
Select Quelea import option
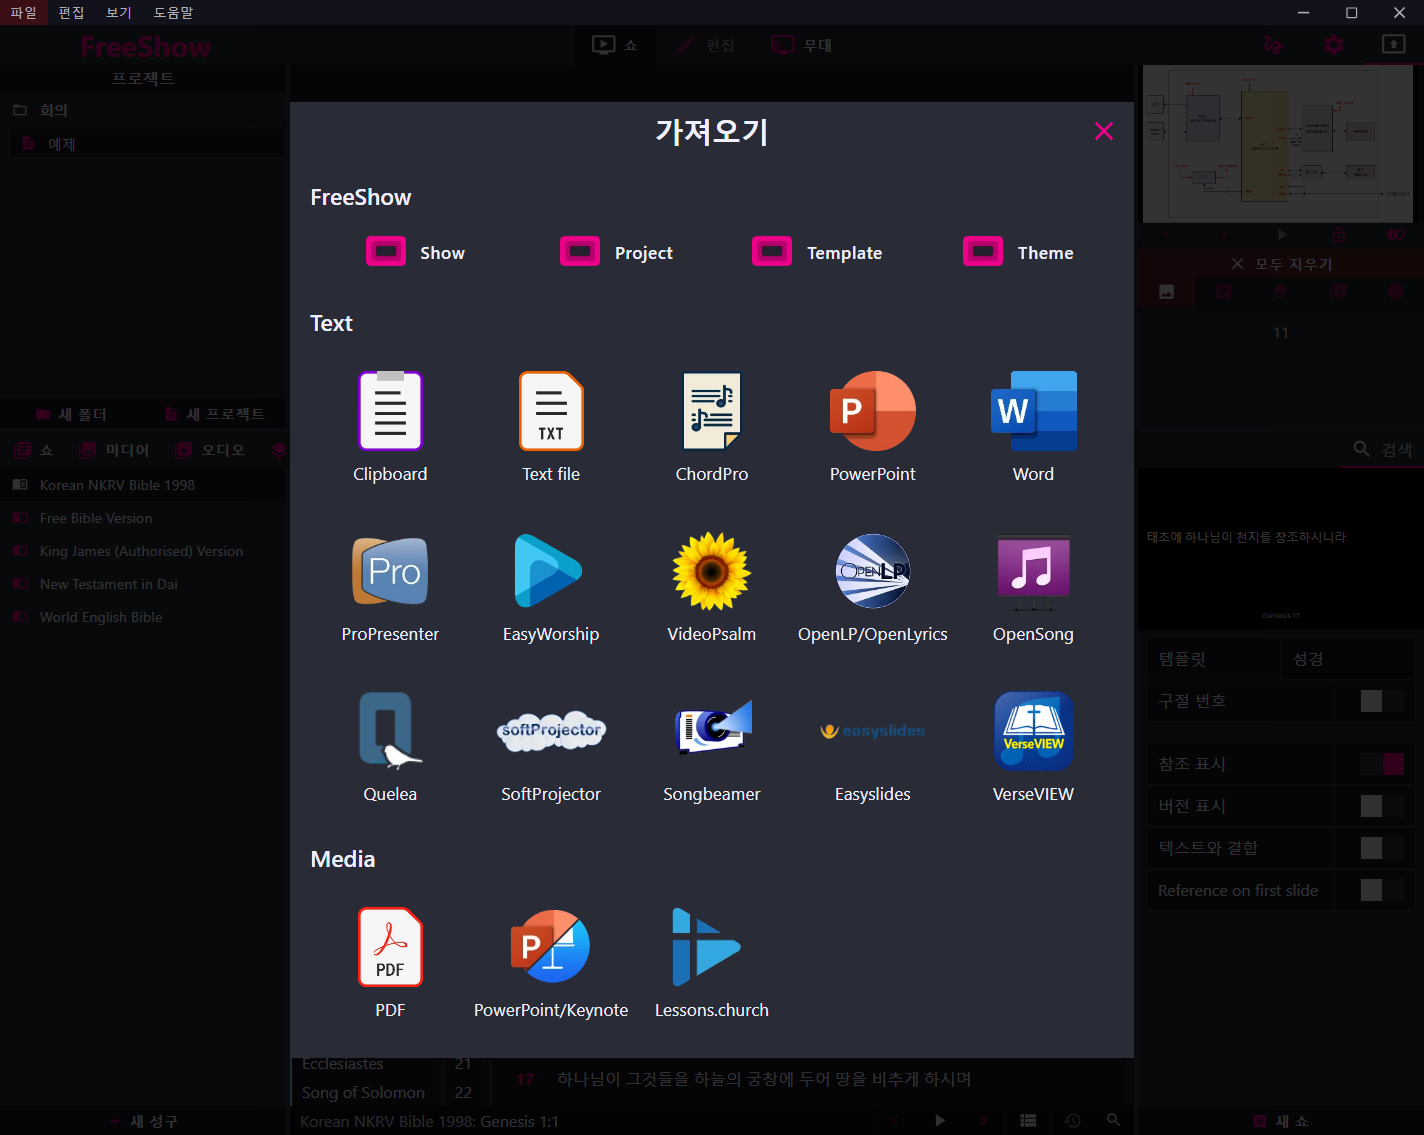[x=390, y=747]
